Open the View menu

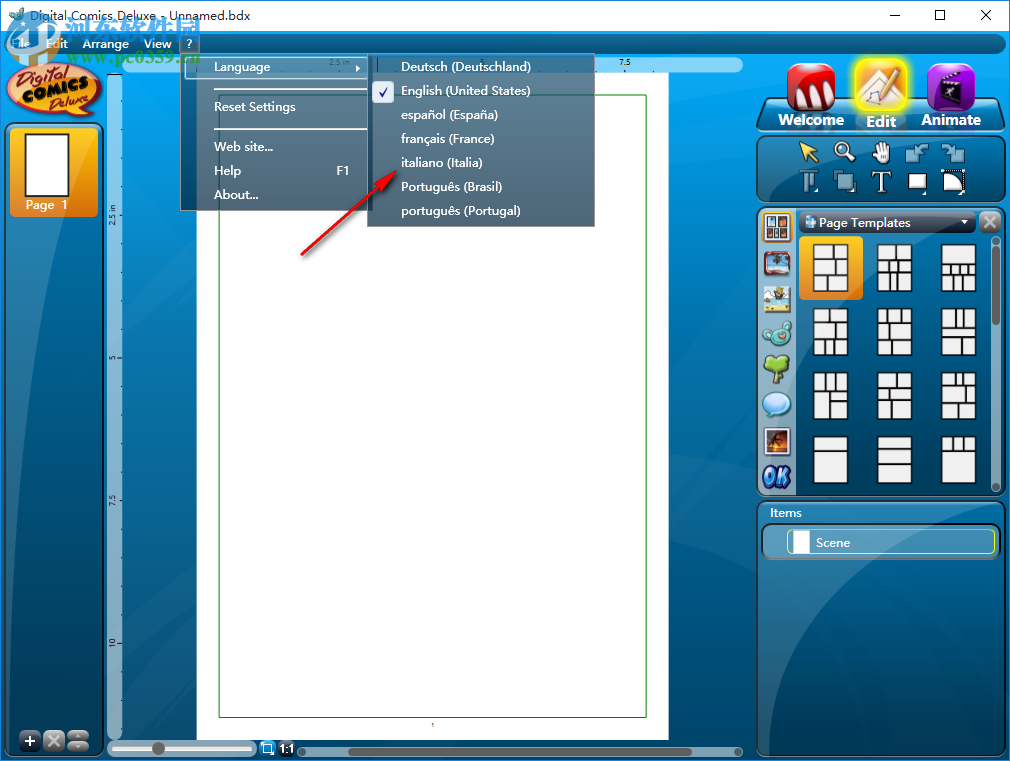point(158,44)
